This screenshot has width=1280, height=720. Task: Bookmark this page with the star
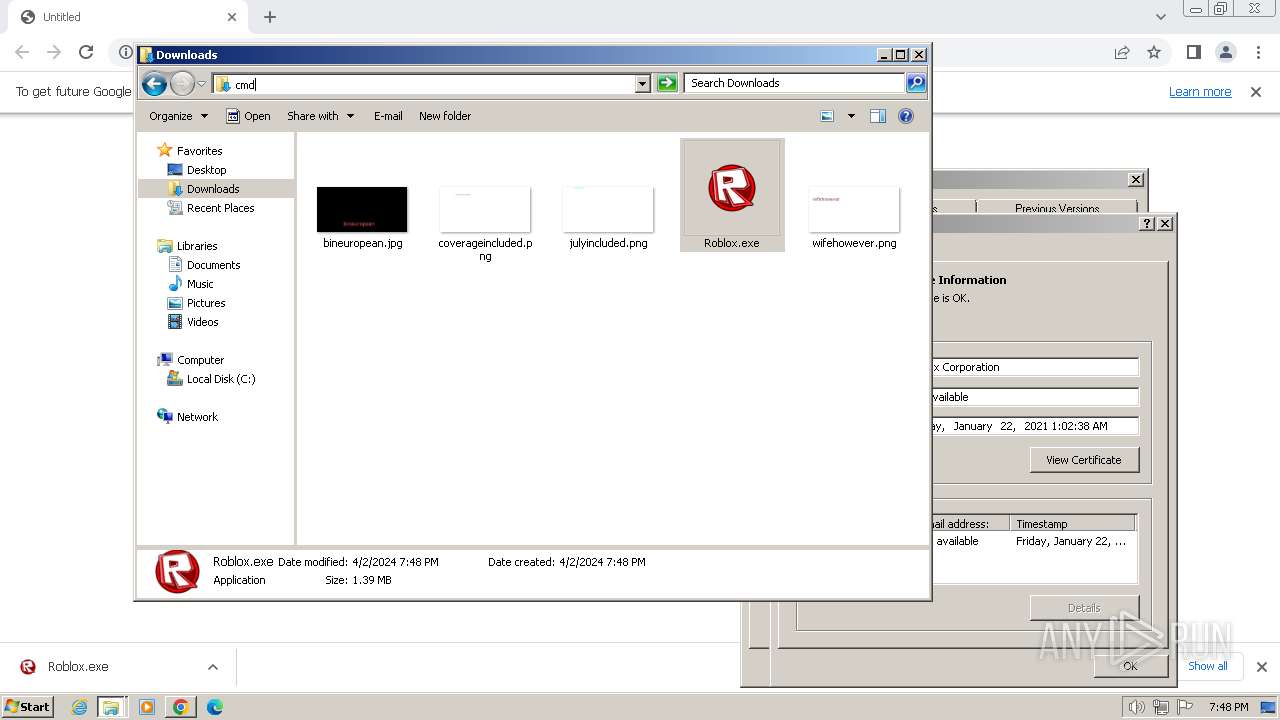1154,52
